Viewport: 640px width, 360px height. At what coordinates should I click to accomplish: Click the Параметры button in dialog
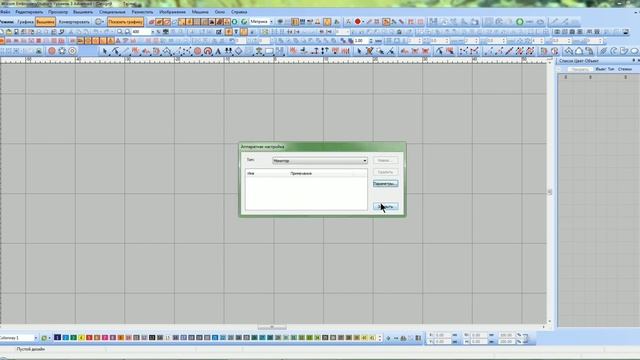[385, 184]
